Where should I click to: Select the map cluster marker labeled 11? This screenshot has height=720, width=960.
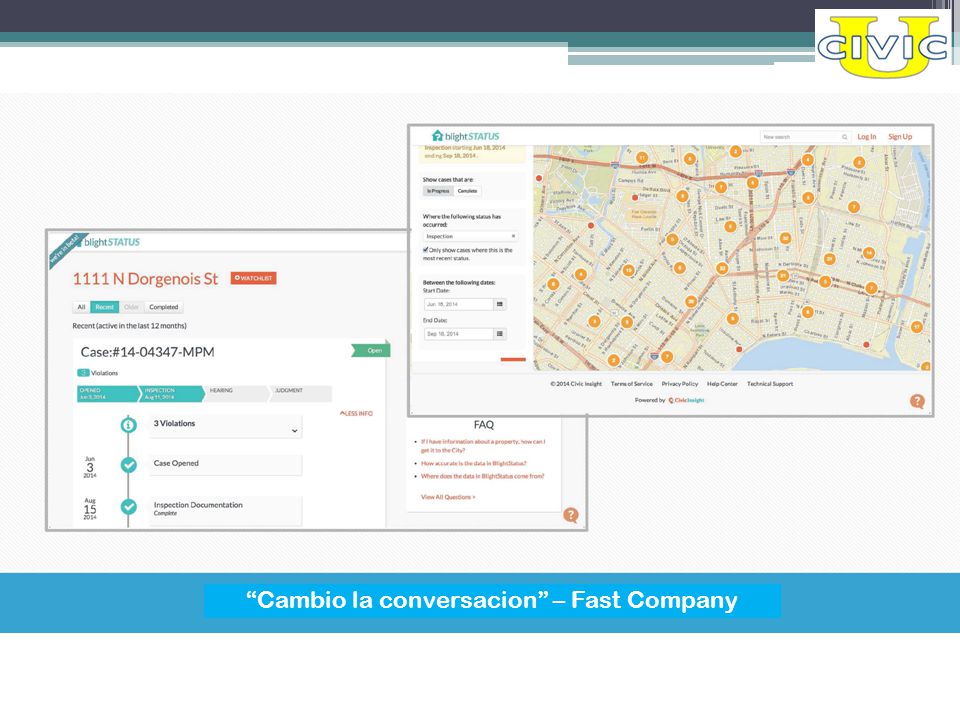[x=642, y=158]
